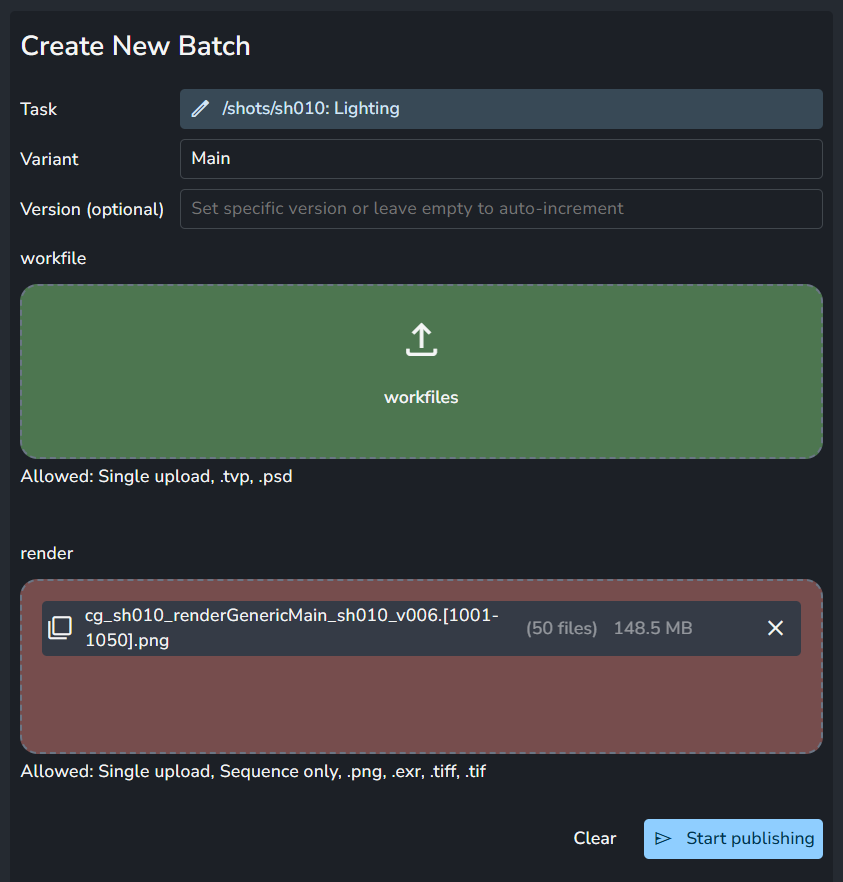
Task: Click the pencil edit icon in Task field
Action: tap(200, 109)
